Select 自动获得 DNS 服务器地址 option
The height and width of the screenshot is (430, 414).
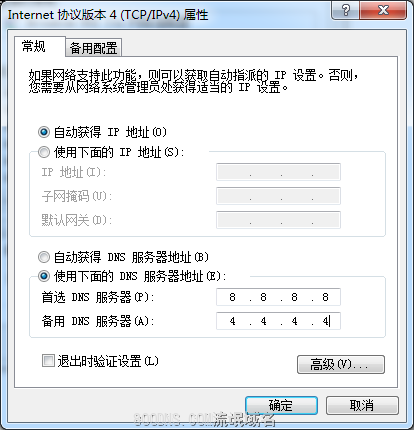(44, 257)
